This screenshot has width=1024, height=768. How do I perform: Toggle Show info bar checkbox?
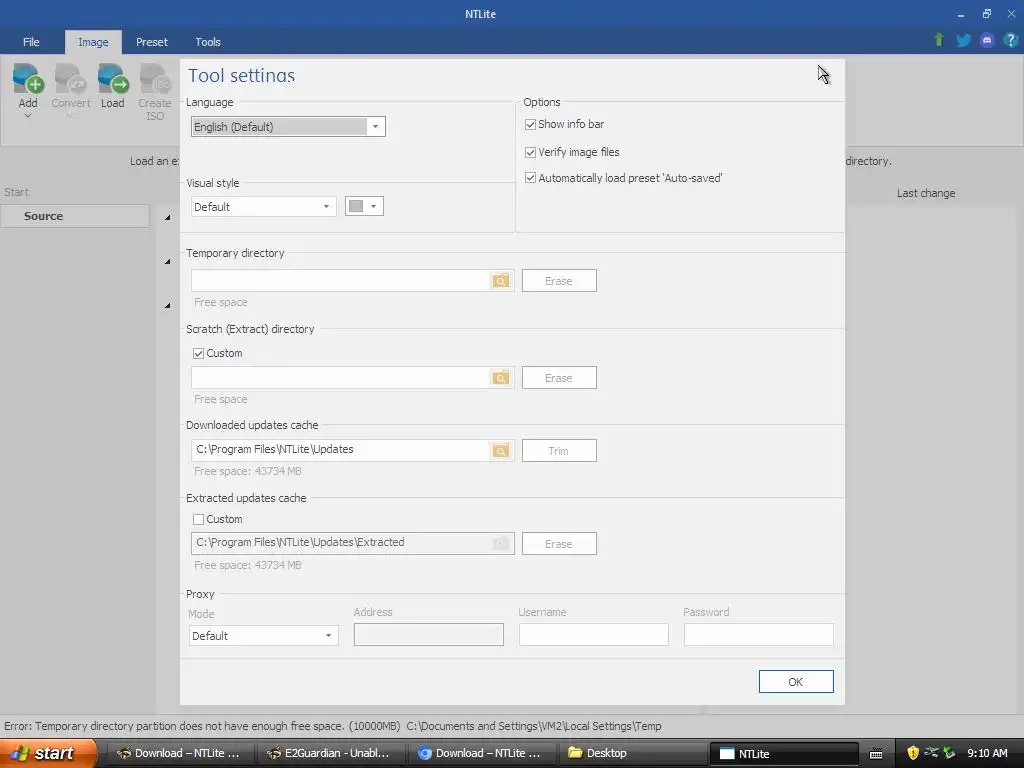(530, 124)
